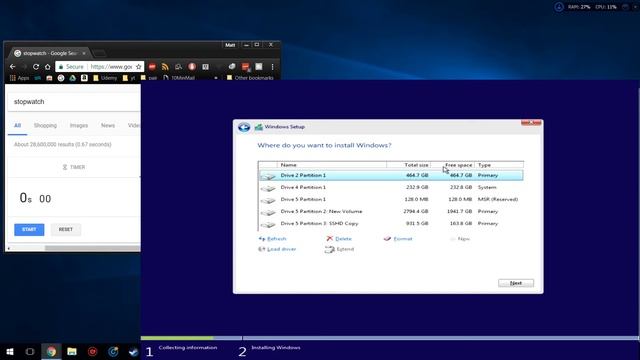Open Task View on the taskbar
The height and width of the screenshot is (360, 640).
coord(30,351)
